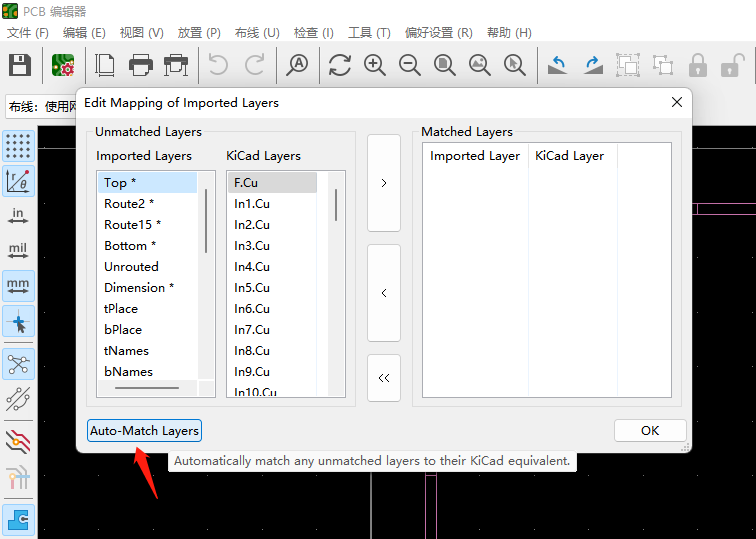The width and height of the screenshot is (756, 539).
Task: Click the Group items icon
Action: (x=628, y=65)
